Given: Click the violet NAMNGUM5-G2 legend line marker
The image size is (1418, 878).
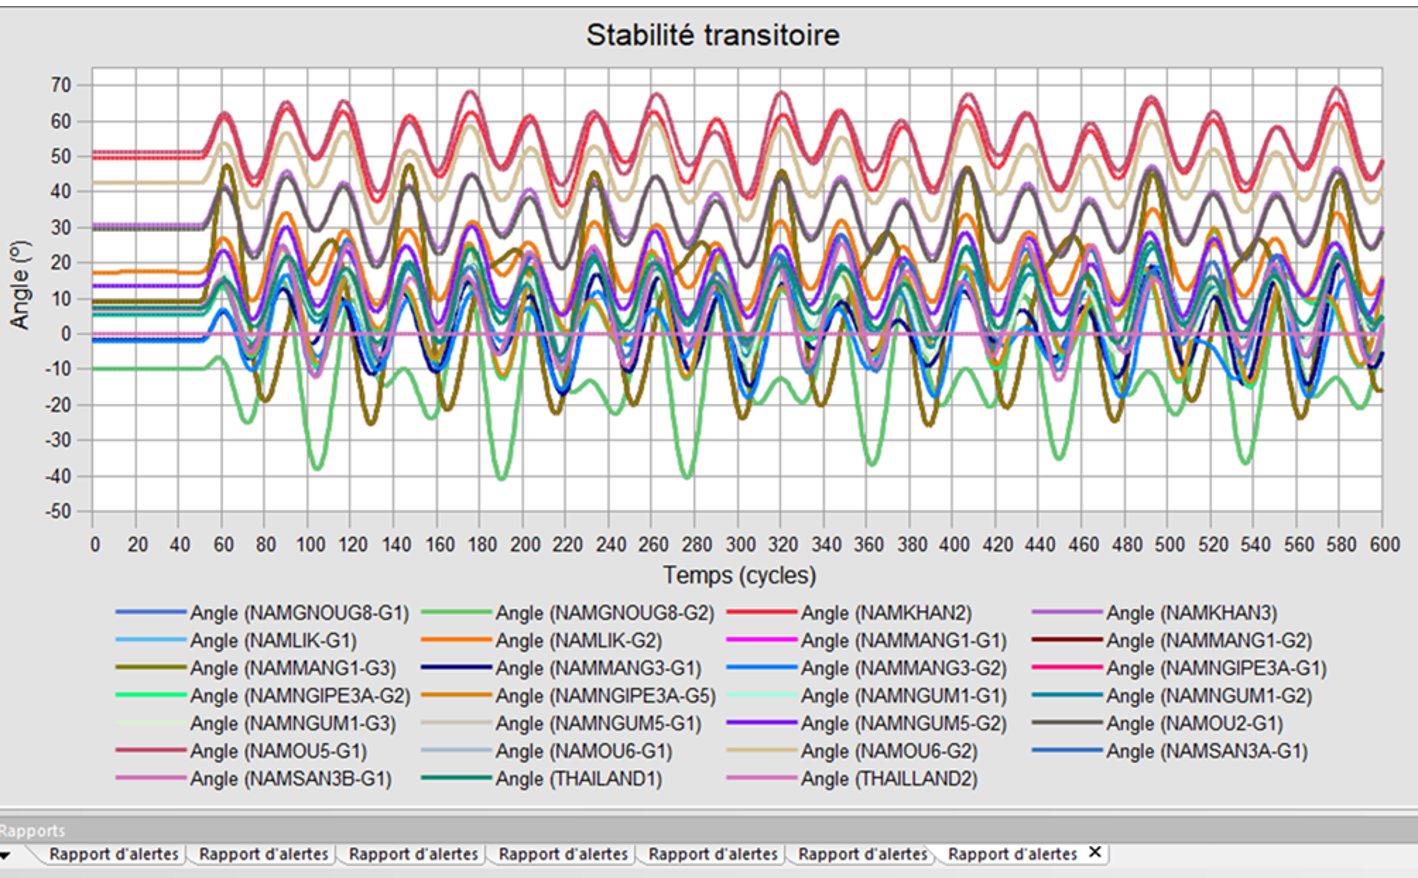Looking at the screenshot, I should [761, 723].
